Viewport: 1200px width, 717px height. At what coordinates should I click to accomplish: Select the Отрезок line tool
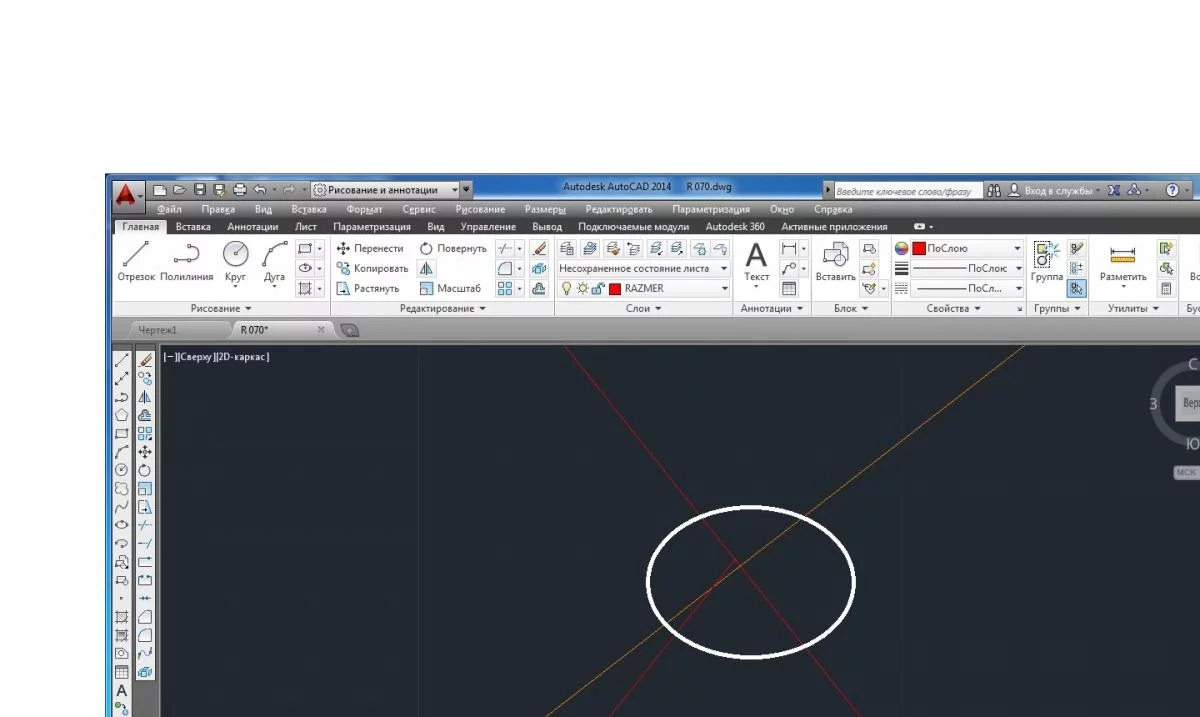point(136,262)
